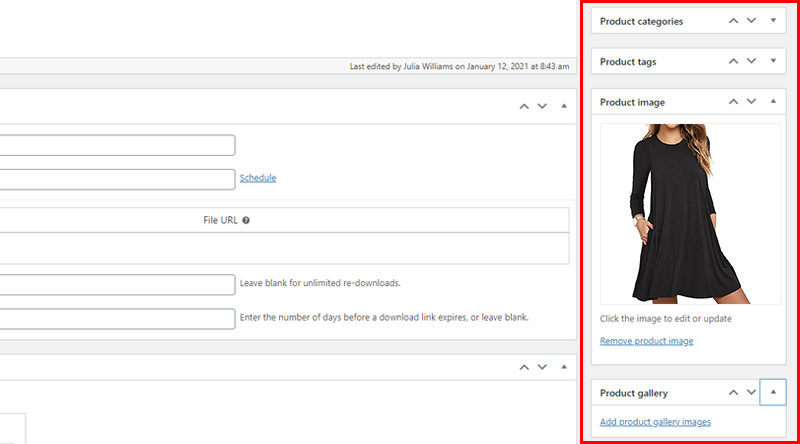Move Product categories panel down
Viewport: 800px width, 444px height.
tap(752, 21)
